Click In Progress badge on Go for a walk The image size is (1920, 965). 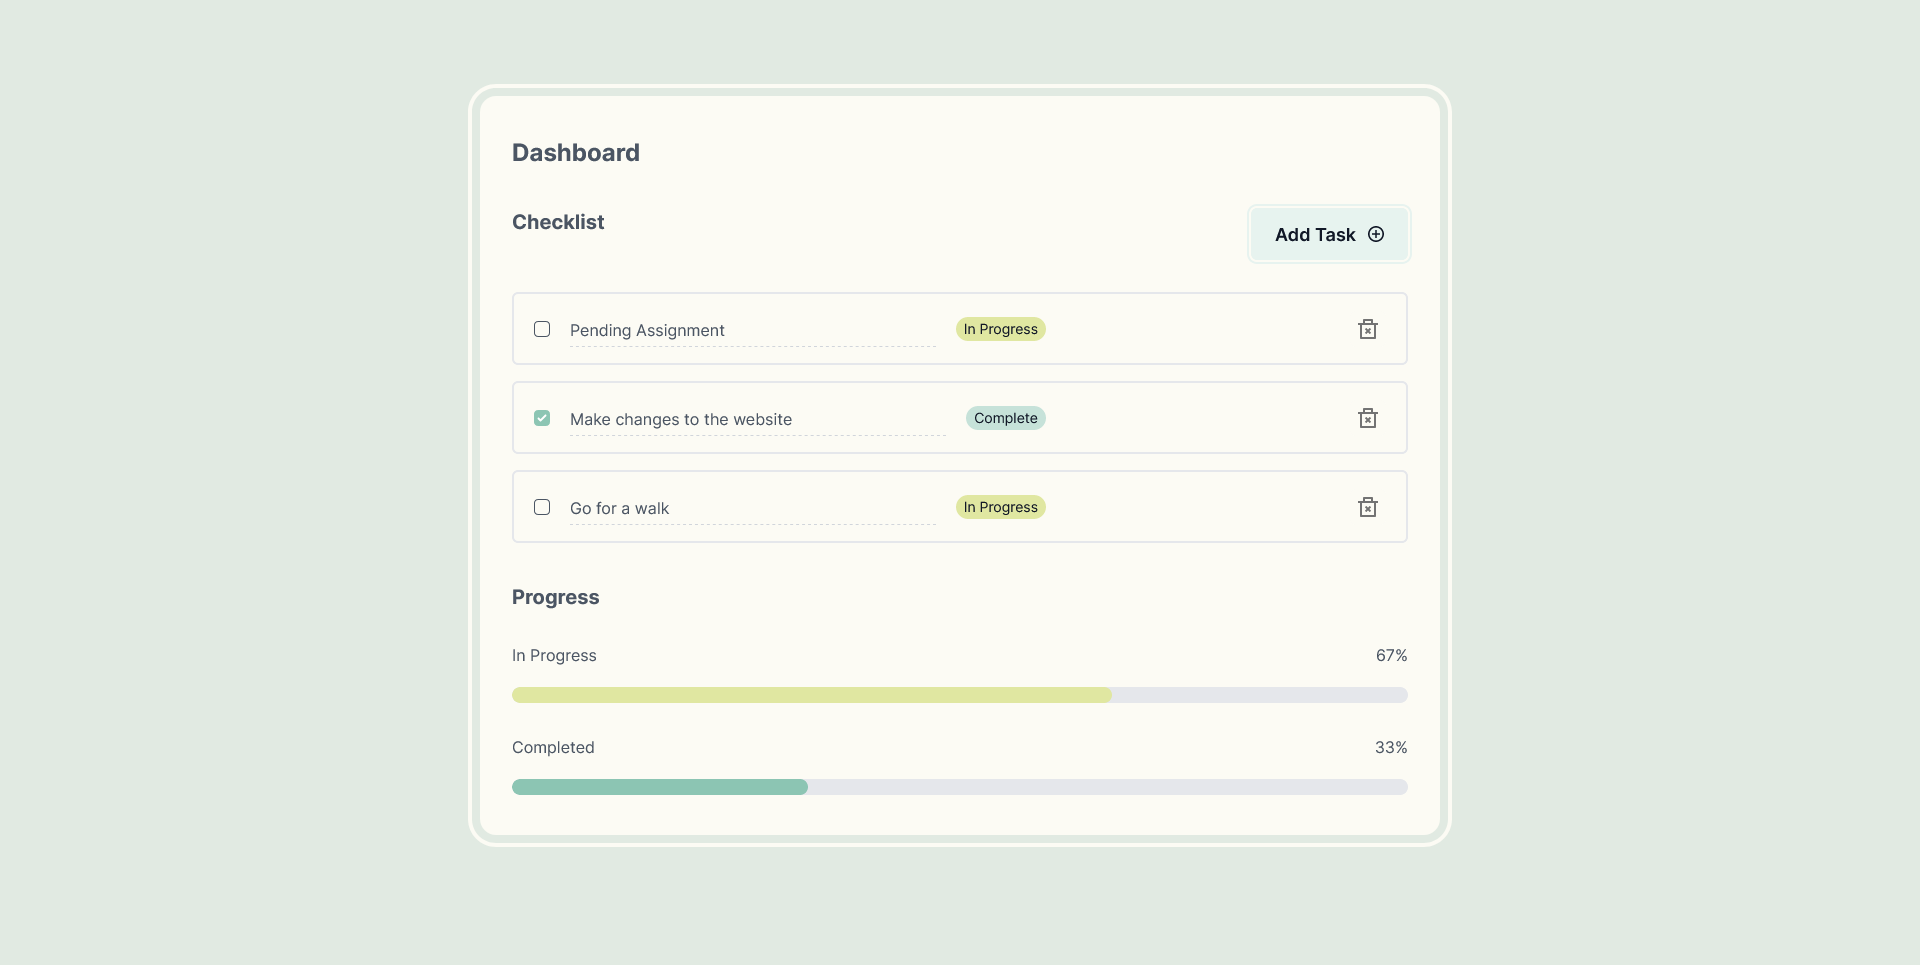coord(1000,507)
